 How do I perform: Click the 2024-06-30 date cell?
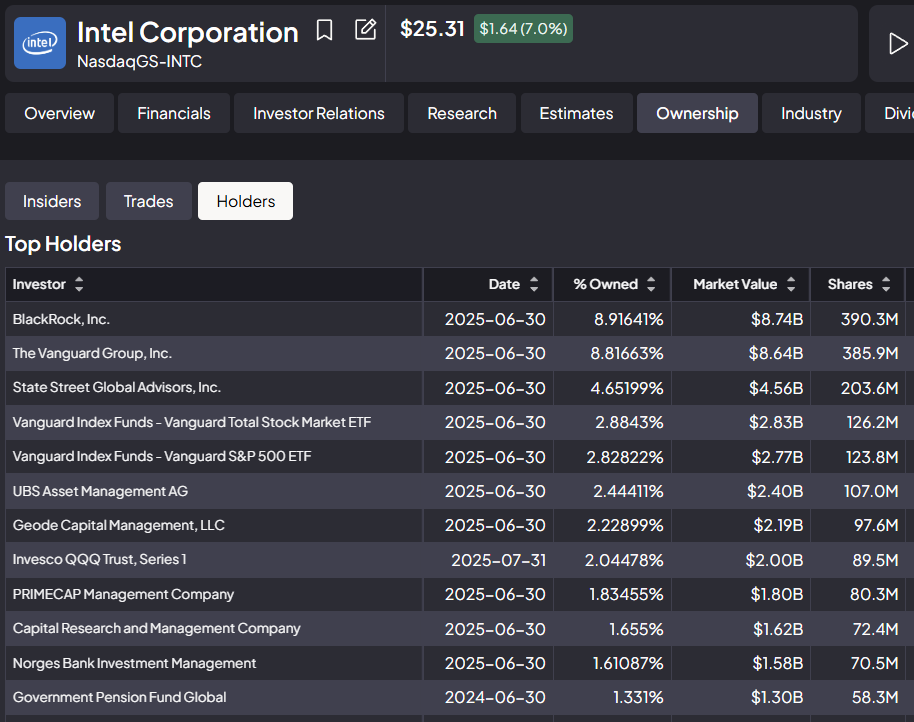[495, 698]
